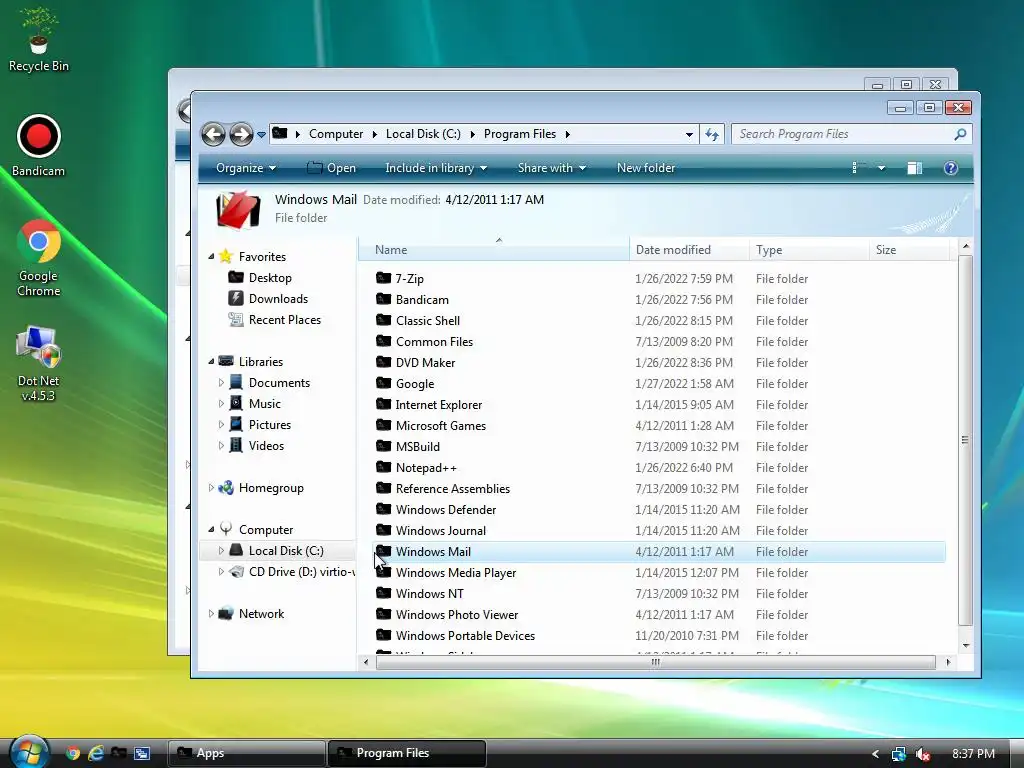Click Program Files in the breadcrumb
Screen dimensions: 1024x768
(520, 134)
